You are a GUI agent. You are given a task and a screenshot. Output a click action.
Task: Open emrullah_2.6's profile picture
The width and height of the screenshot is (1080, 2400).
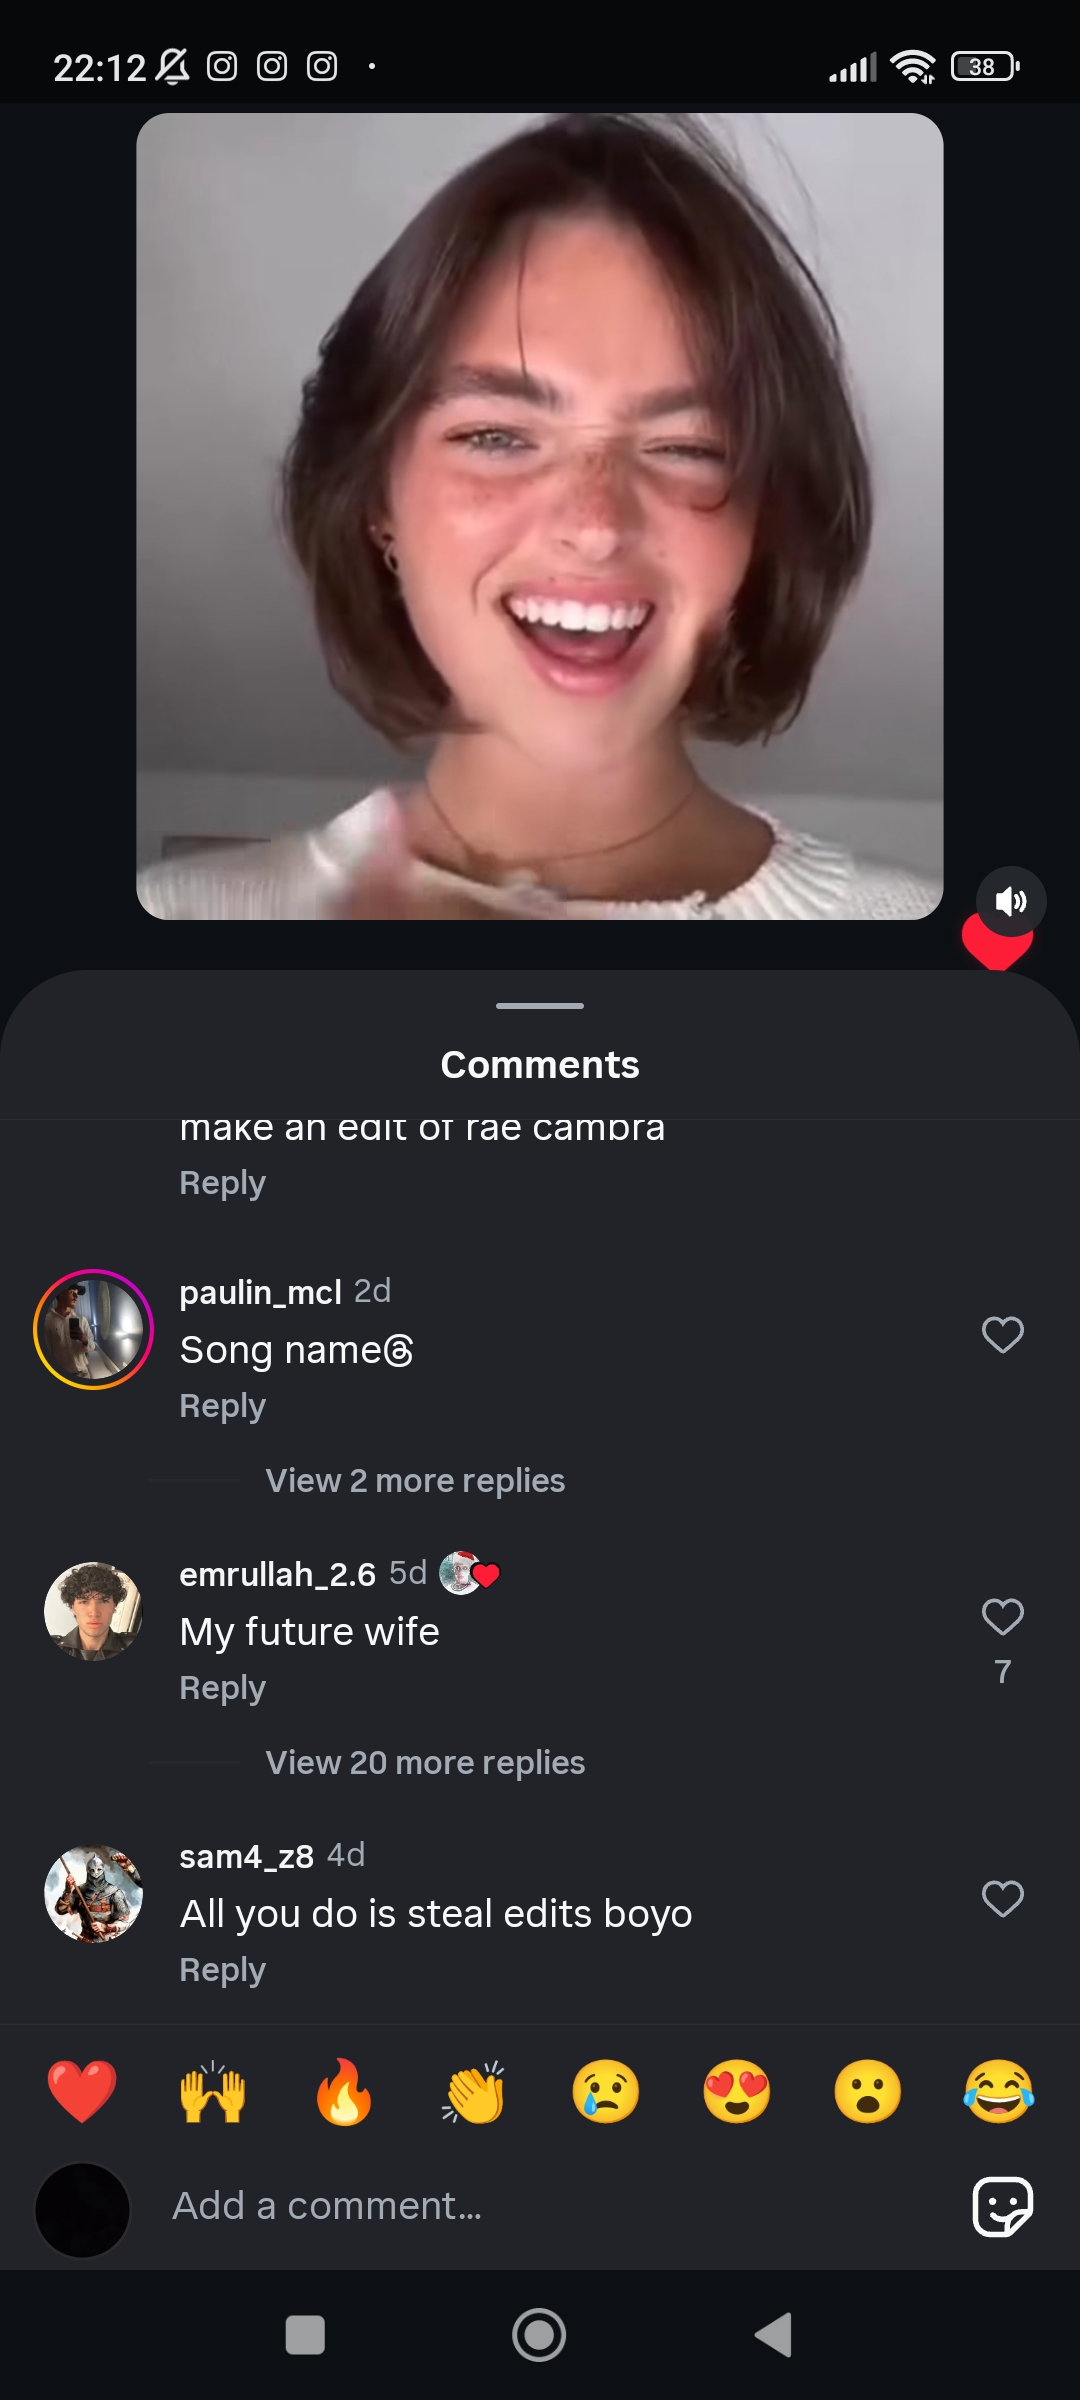tap(93, 1611)
